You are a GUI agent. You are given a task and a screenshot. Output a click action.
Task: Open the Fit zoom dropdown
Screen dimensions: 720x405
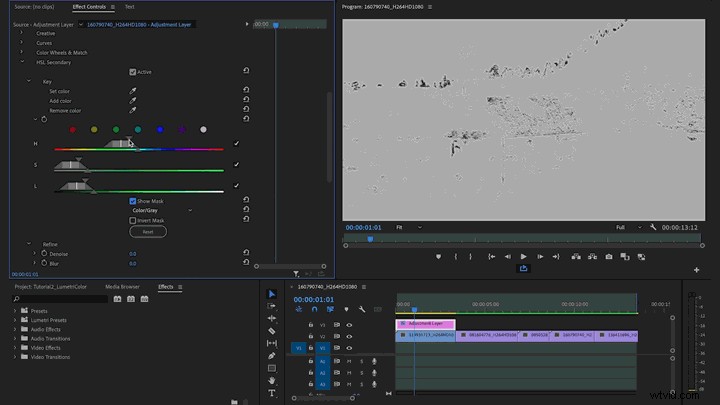tap(408, 227)
